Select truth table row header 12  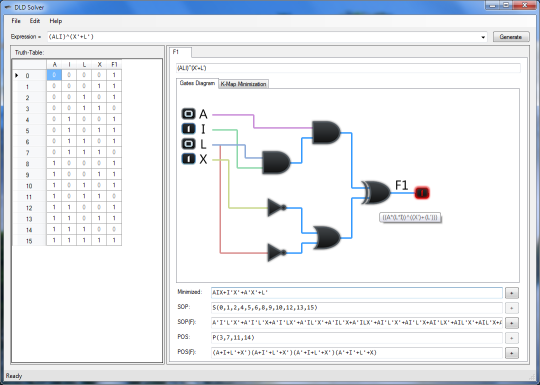click(x=29, y=208)
